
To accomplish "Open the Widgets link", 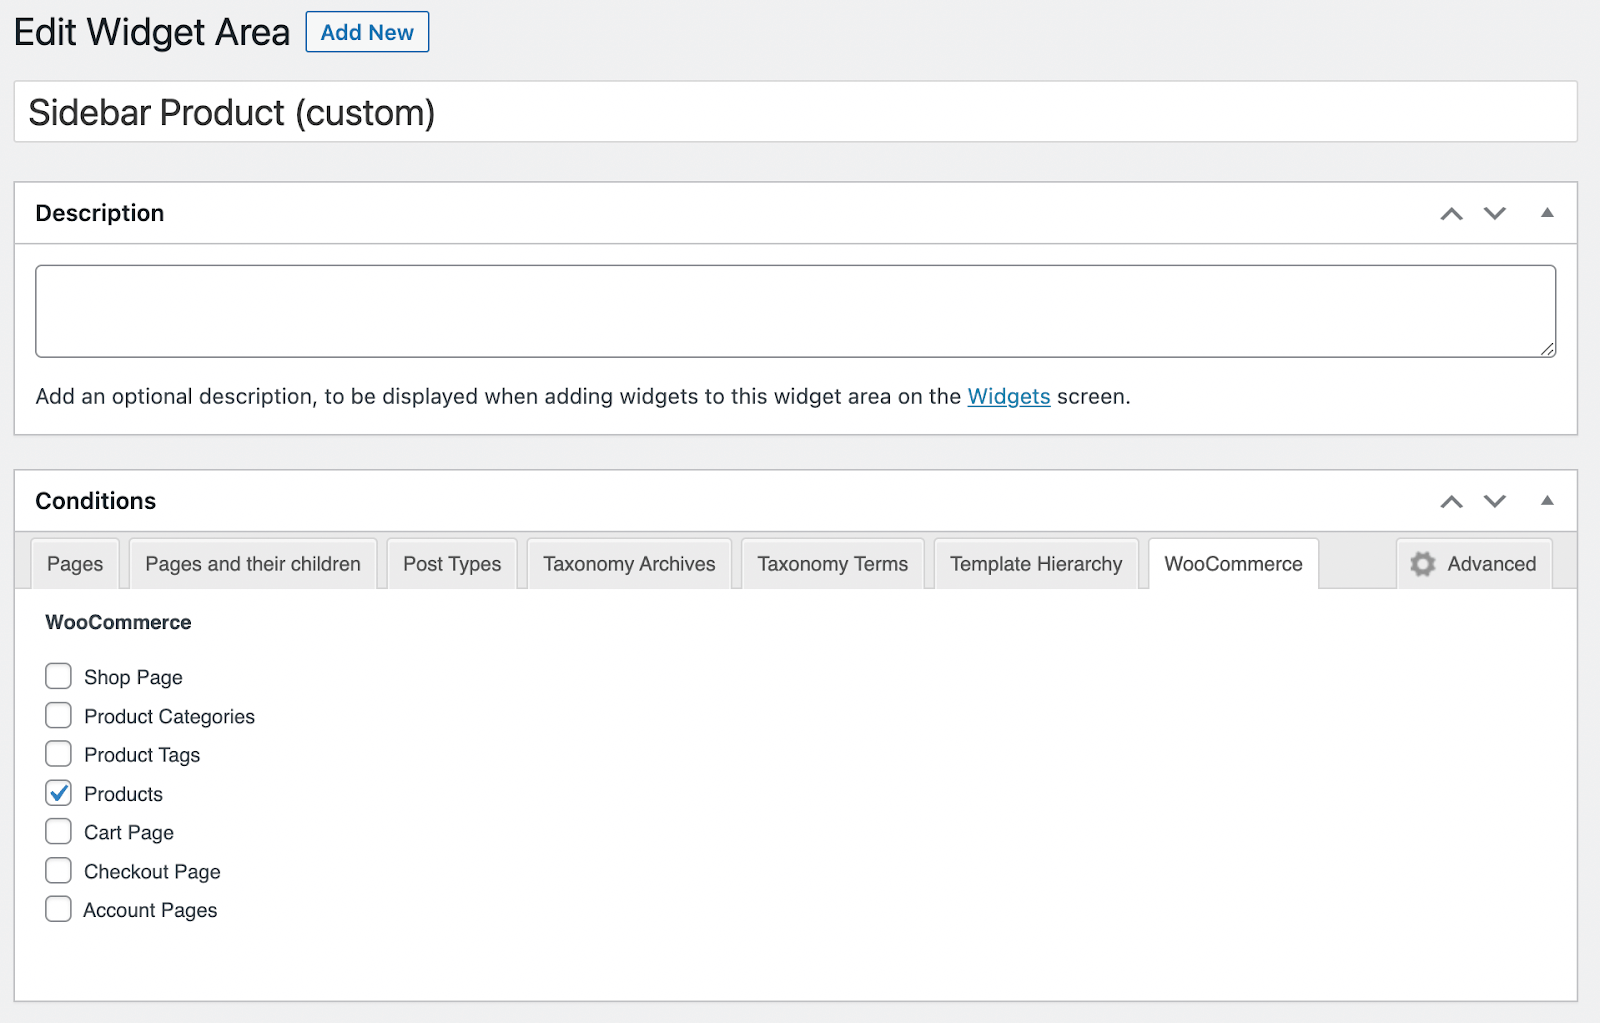I will (1009, 396).
